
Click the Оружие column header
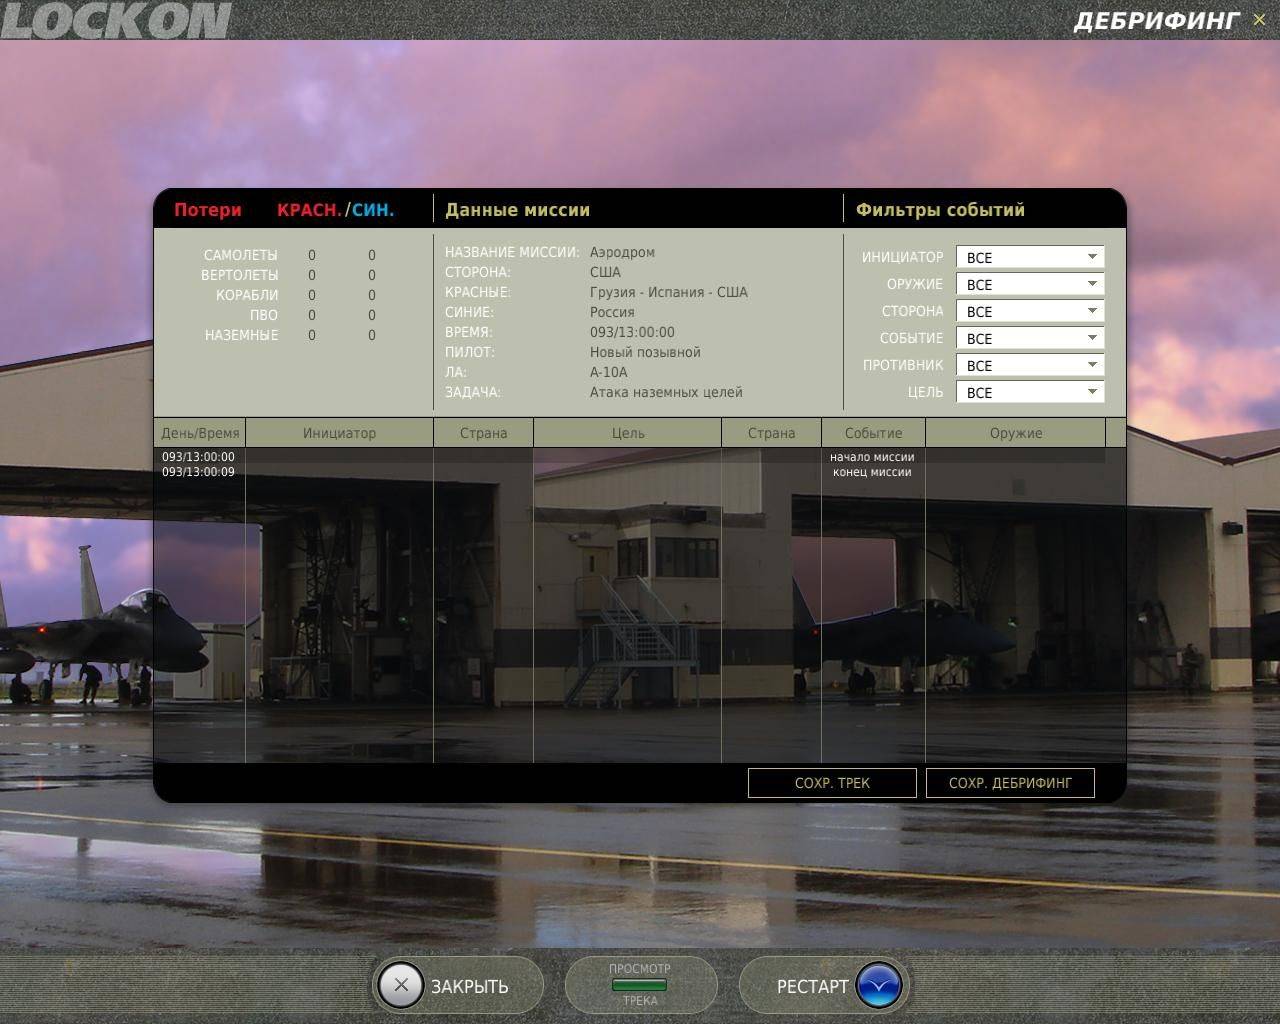click(x=1015, y=433)
